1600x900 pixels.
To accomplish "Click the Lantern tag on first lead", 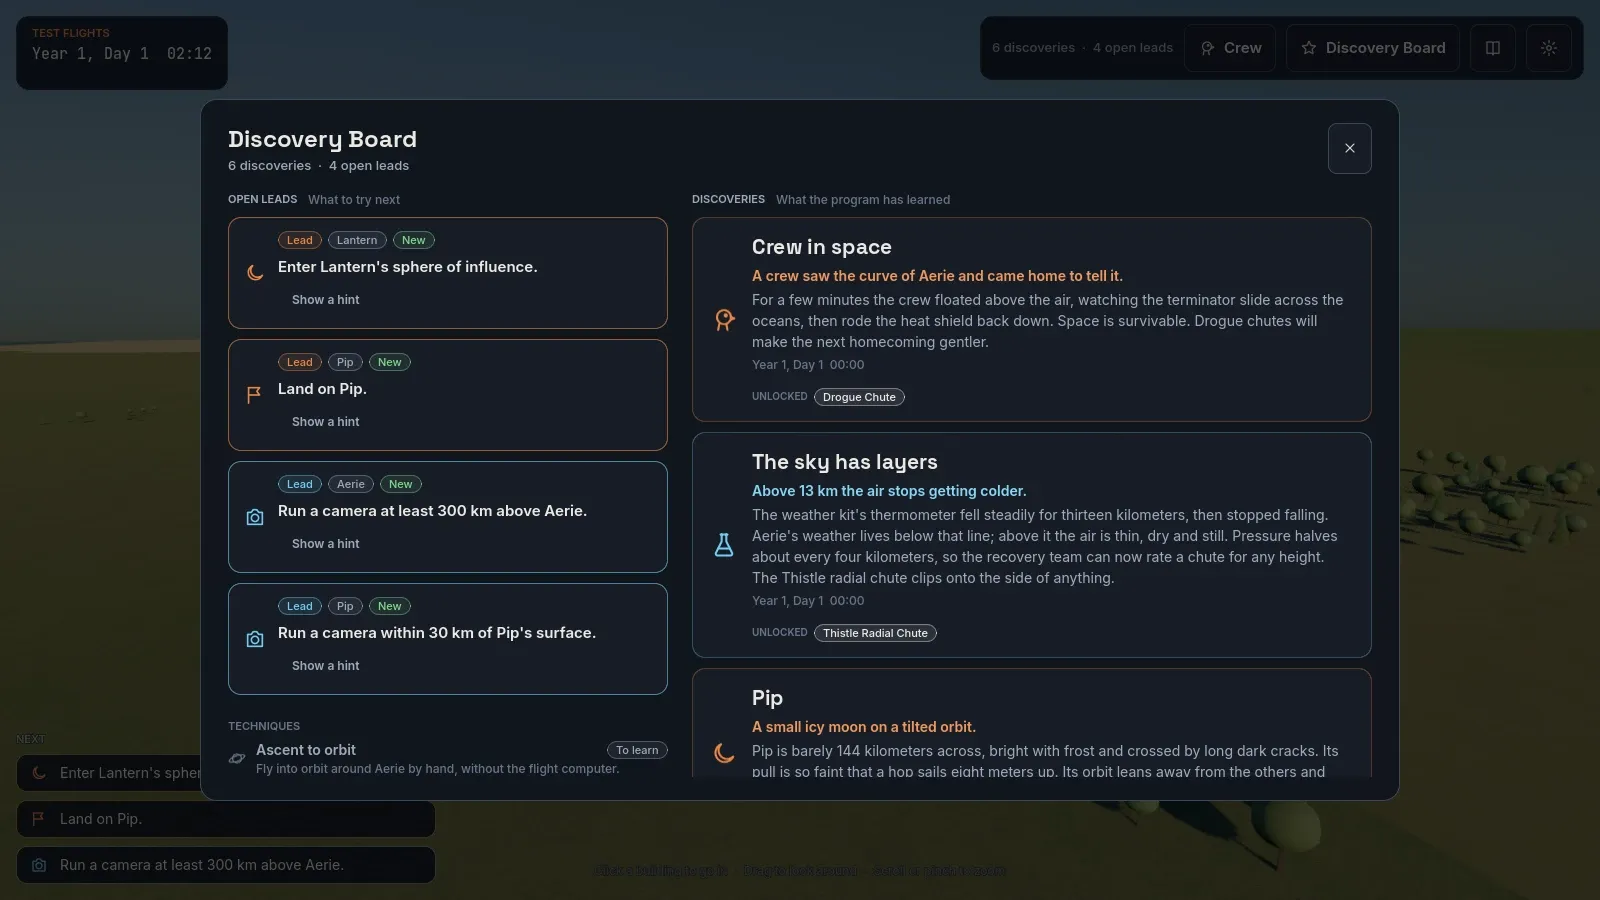I will (357, 240).
